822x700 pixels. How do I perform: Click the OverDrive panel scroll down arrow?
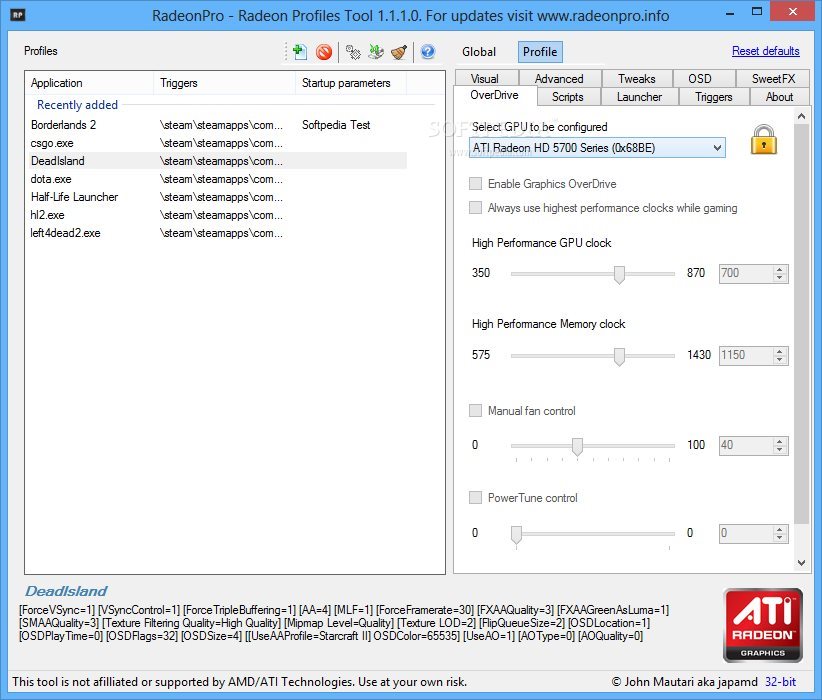coord(801,563)
